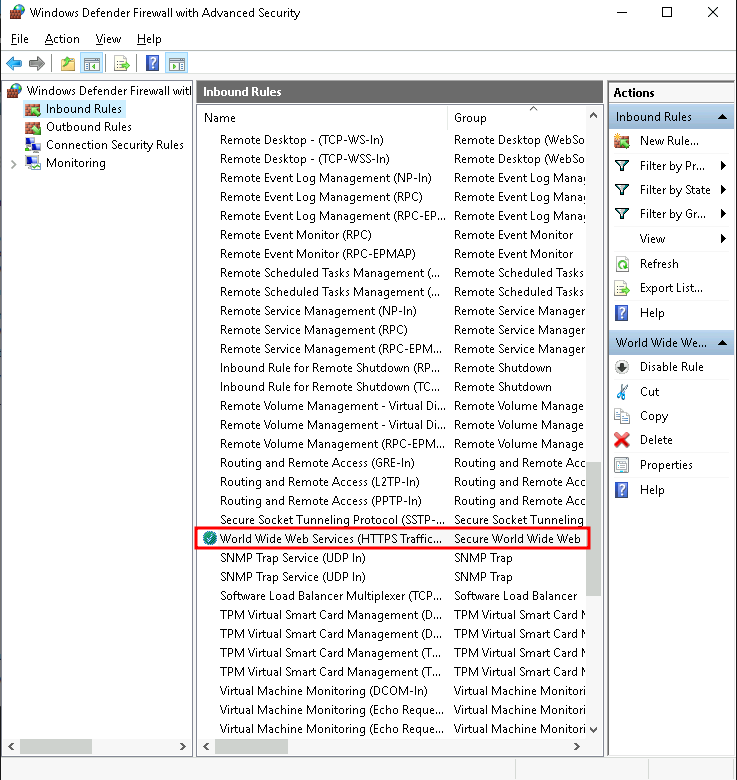Click New Rule... action link

coord(669,141)
